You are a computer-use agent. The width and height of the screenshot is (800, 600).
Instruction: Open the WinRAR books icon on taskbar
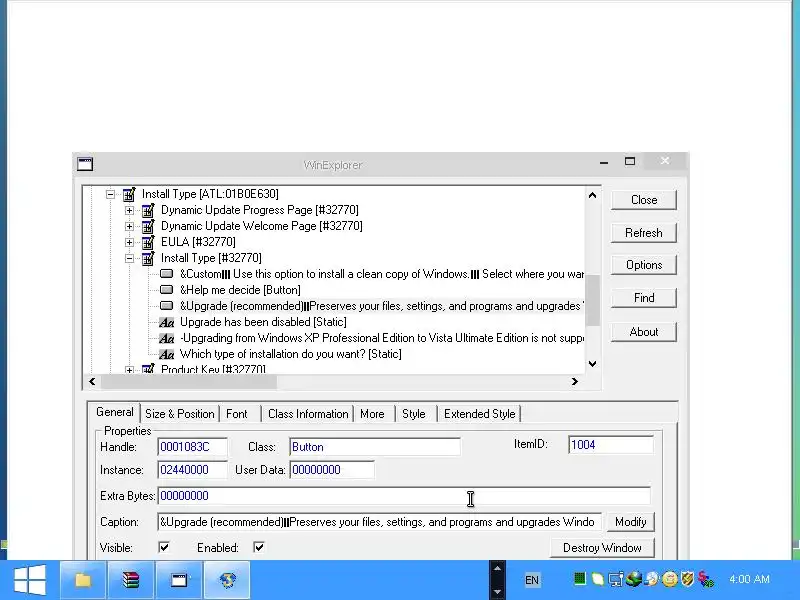click(x=131, y=580)
